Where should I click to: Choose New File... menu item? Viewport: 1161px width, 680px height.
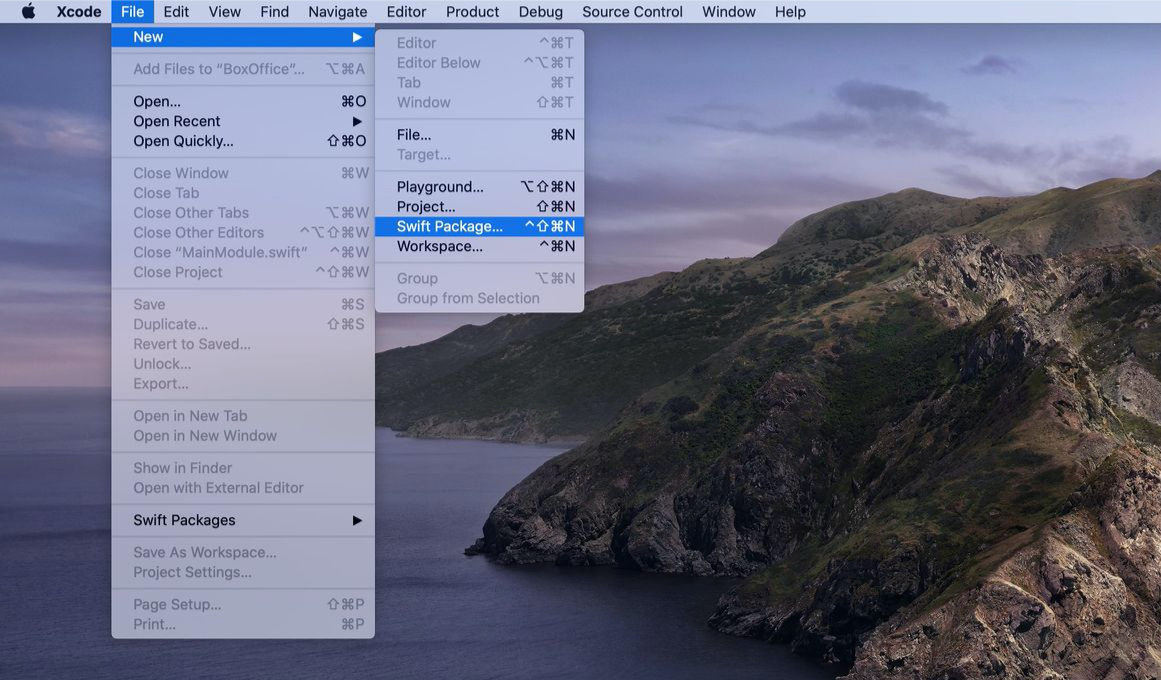tap(479, 135)
